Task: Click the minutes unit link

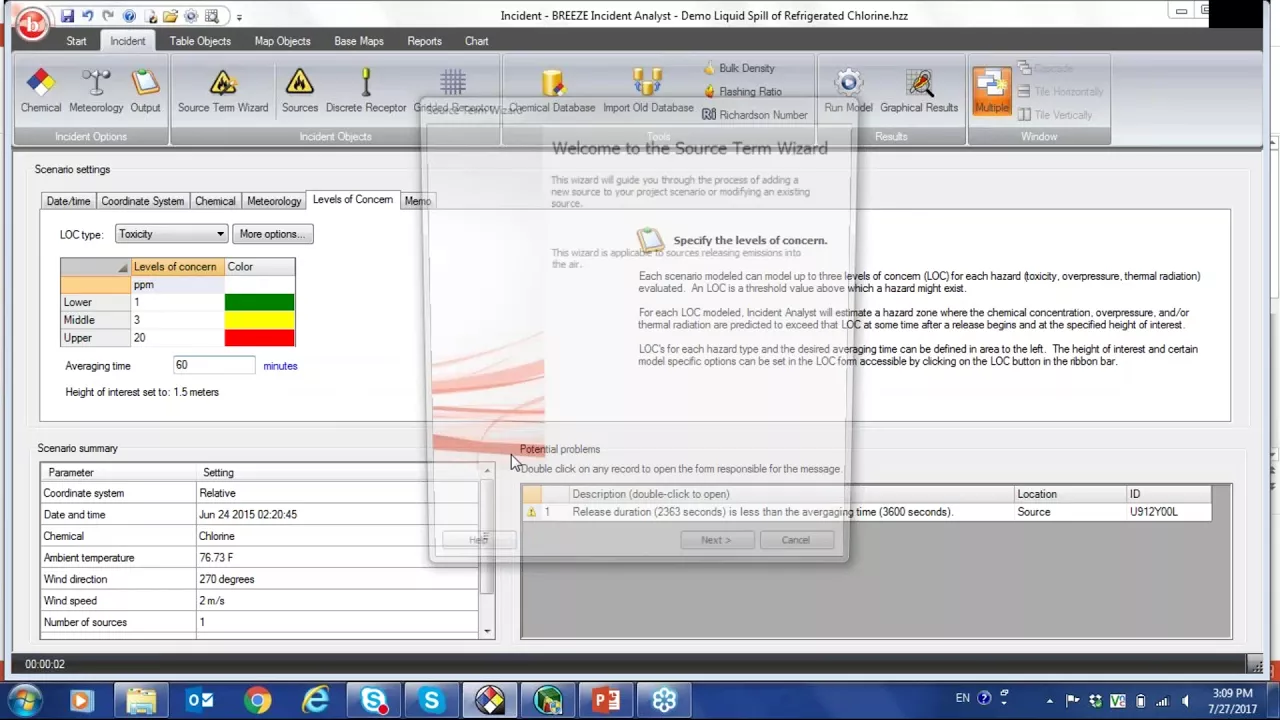Action: pyautogui.click(x=280, y=366)
